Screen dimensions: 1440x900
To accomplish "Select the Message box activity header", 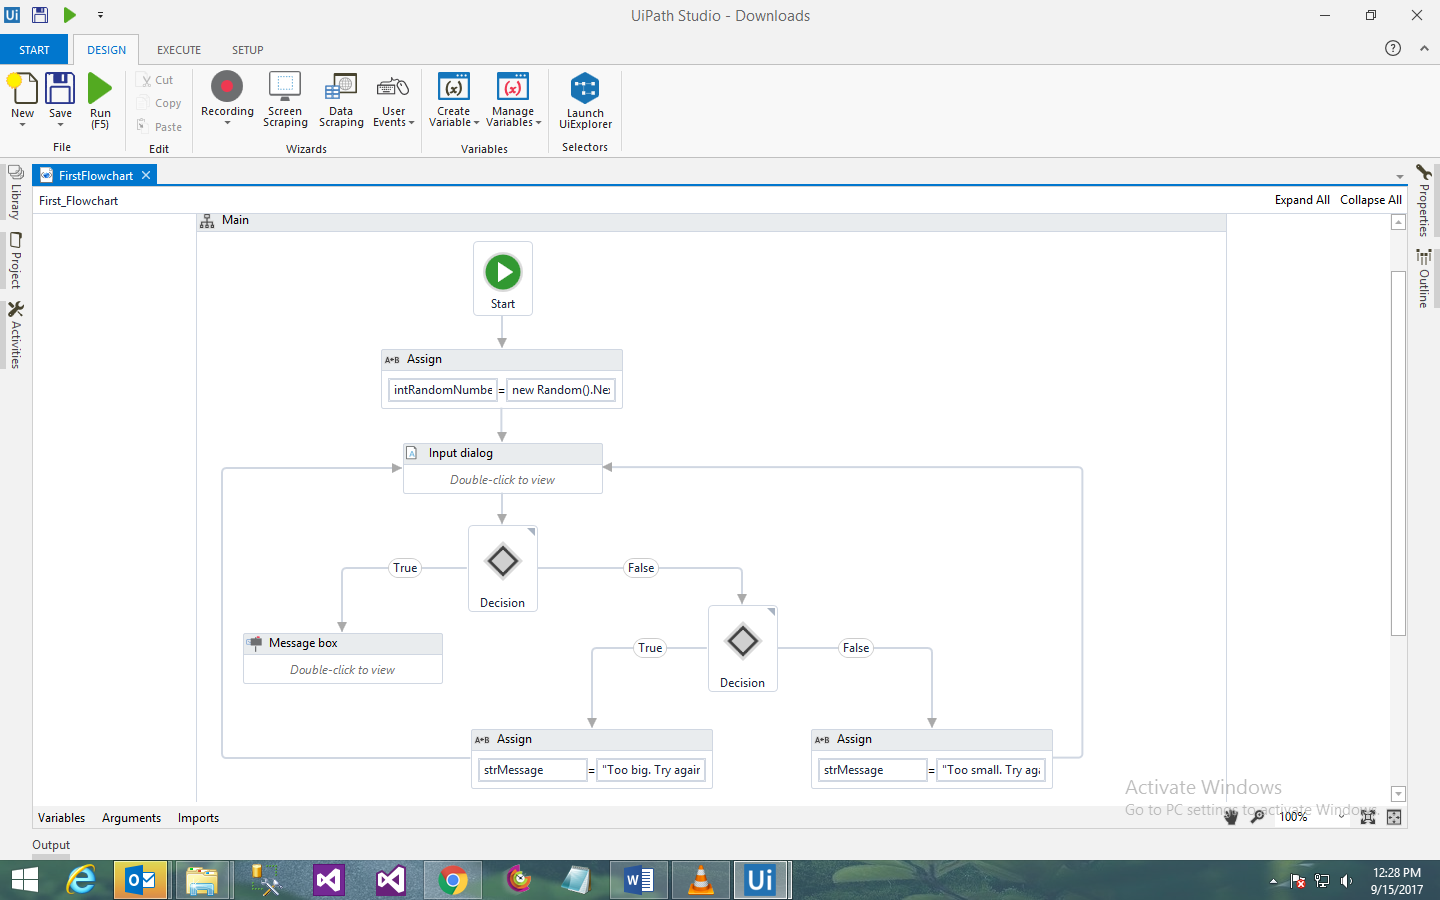I will (343, 643).
